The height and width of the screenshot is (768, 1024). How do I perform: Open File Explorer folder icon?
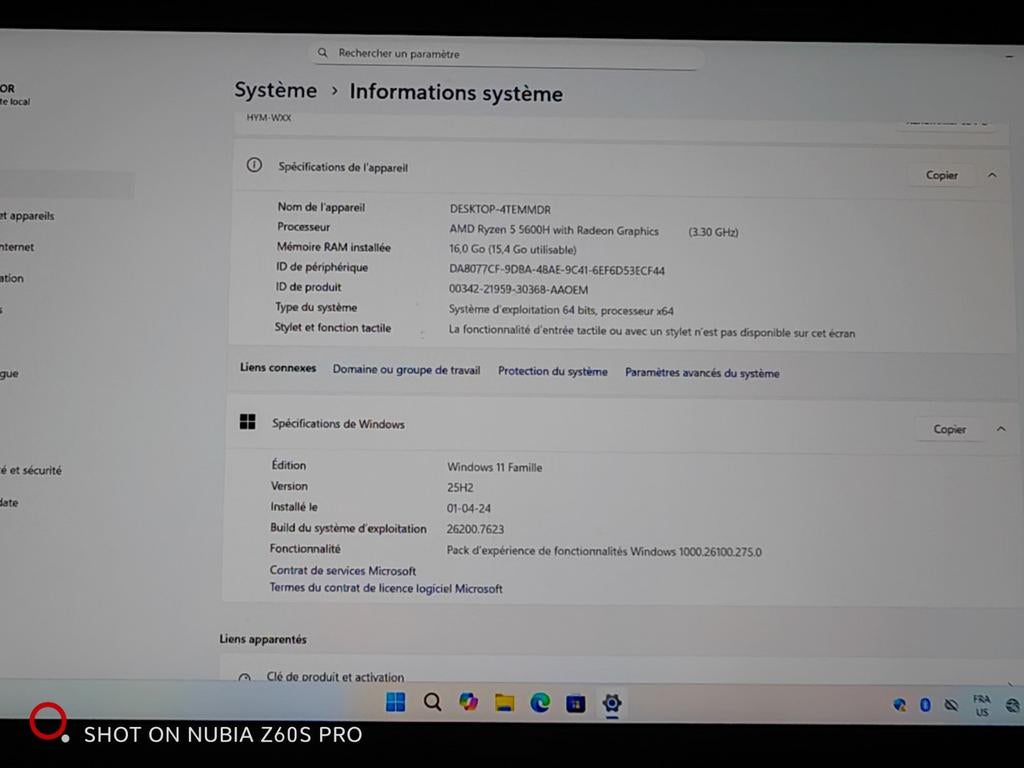coord(504,703)
